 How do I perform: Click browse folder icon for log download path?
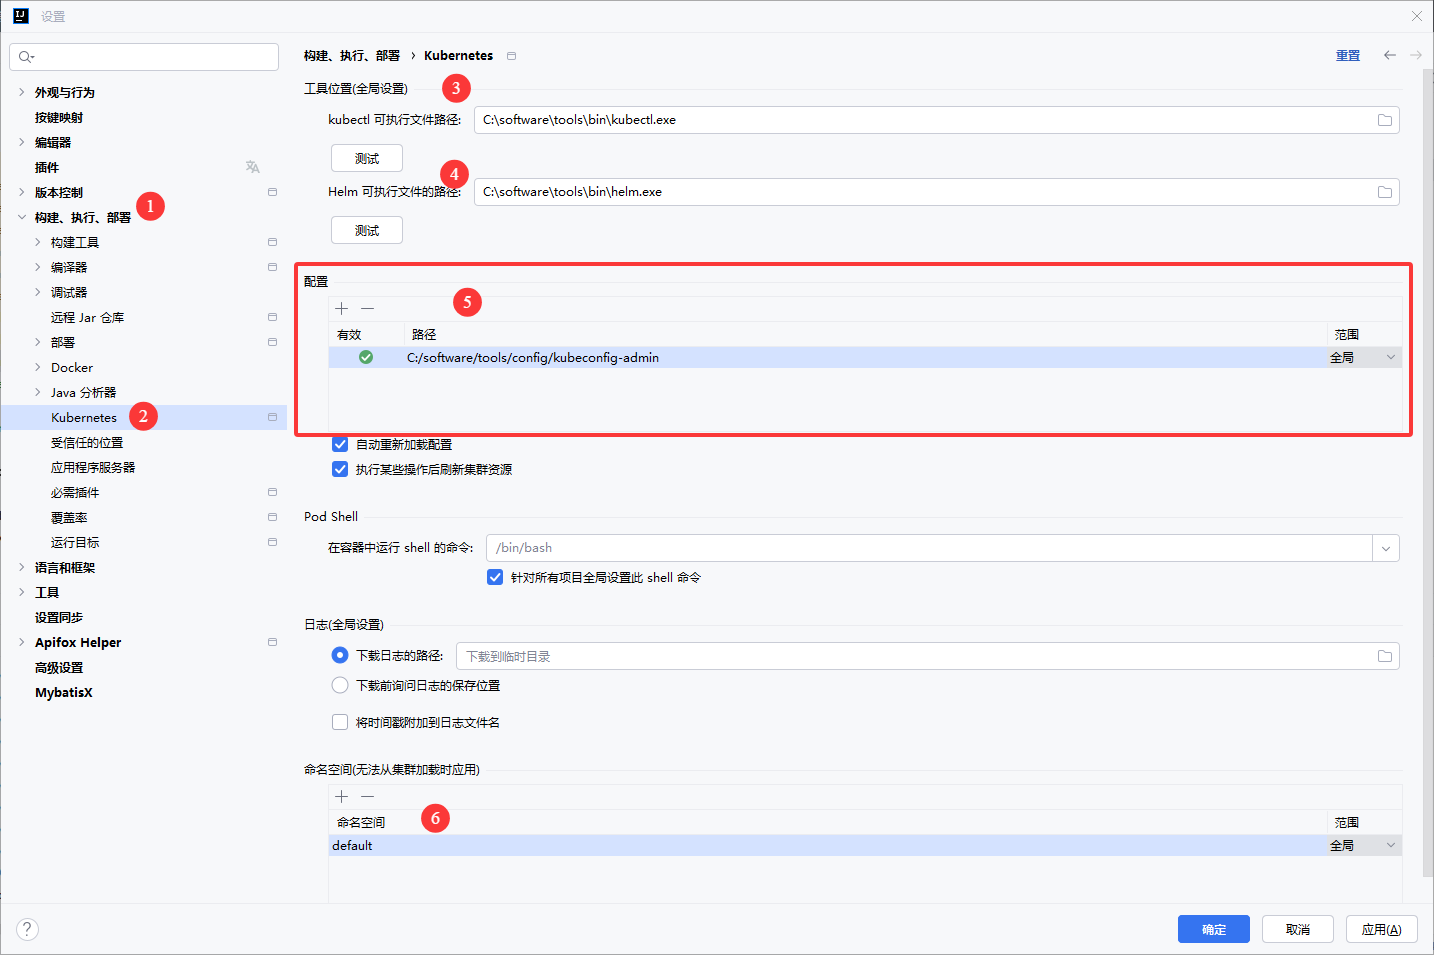point(1384,656)
